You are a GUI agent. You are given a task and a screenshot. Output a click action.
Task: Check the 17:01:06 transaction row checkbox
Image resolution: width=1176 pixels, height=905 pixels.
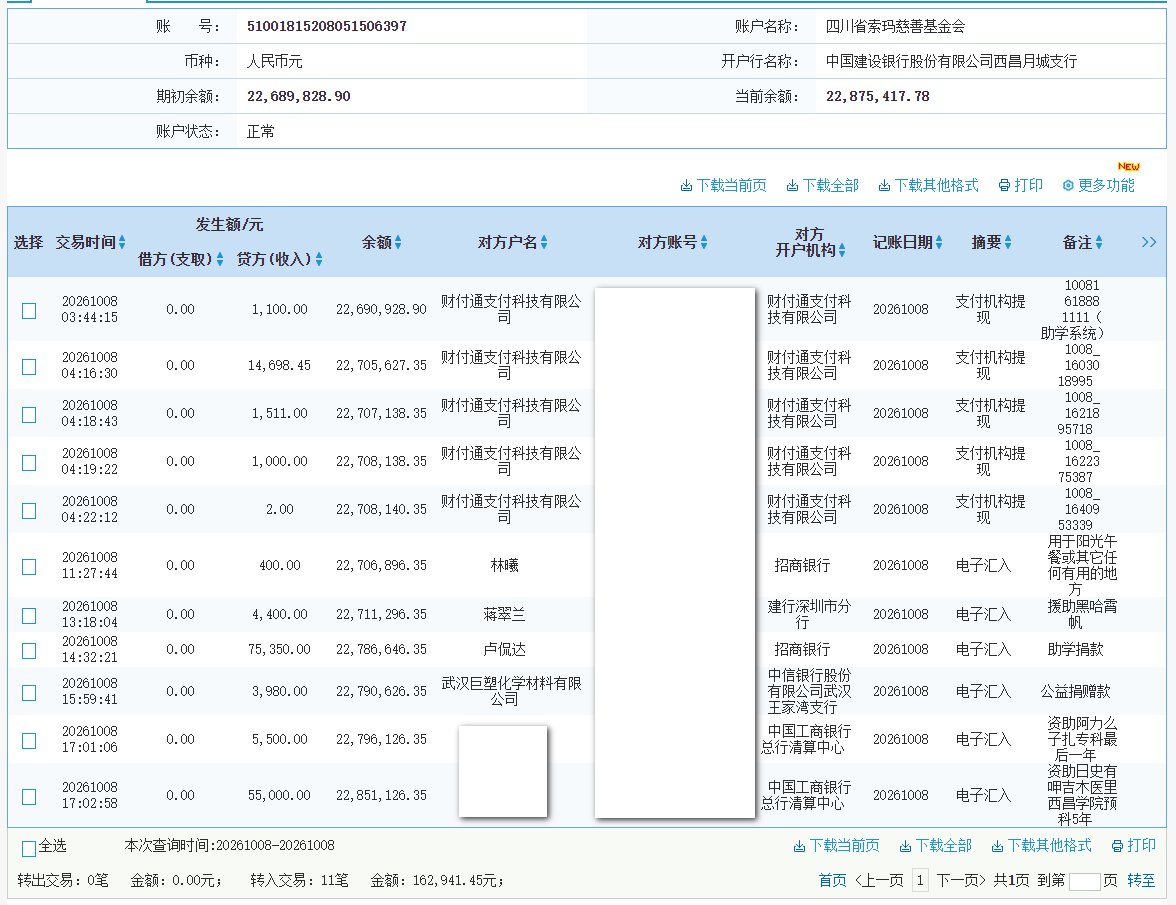[x=29, y=741]
